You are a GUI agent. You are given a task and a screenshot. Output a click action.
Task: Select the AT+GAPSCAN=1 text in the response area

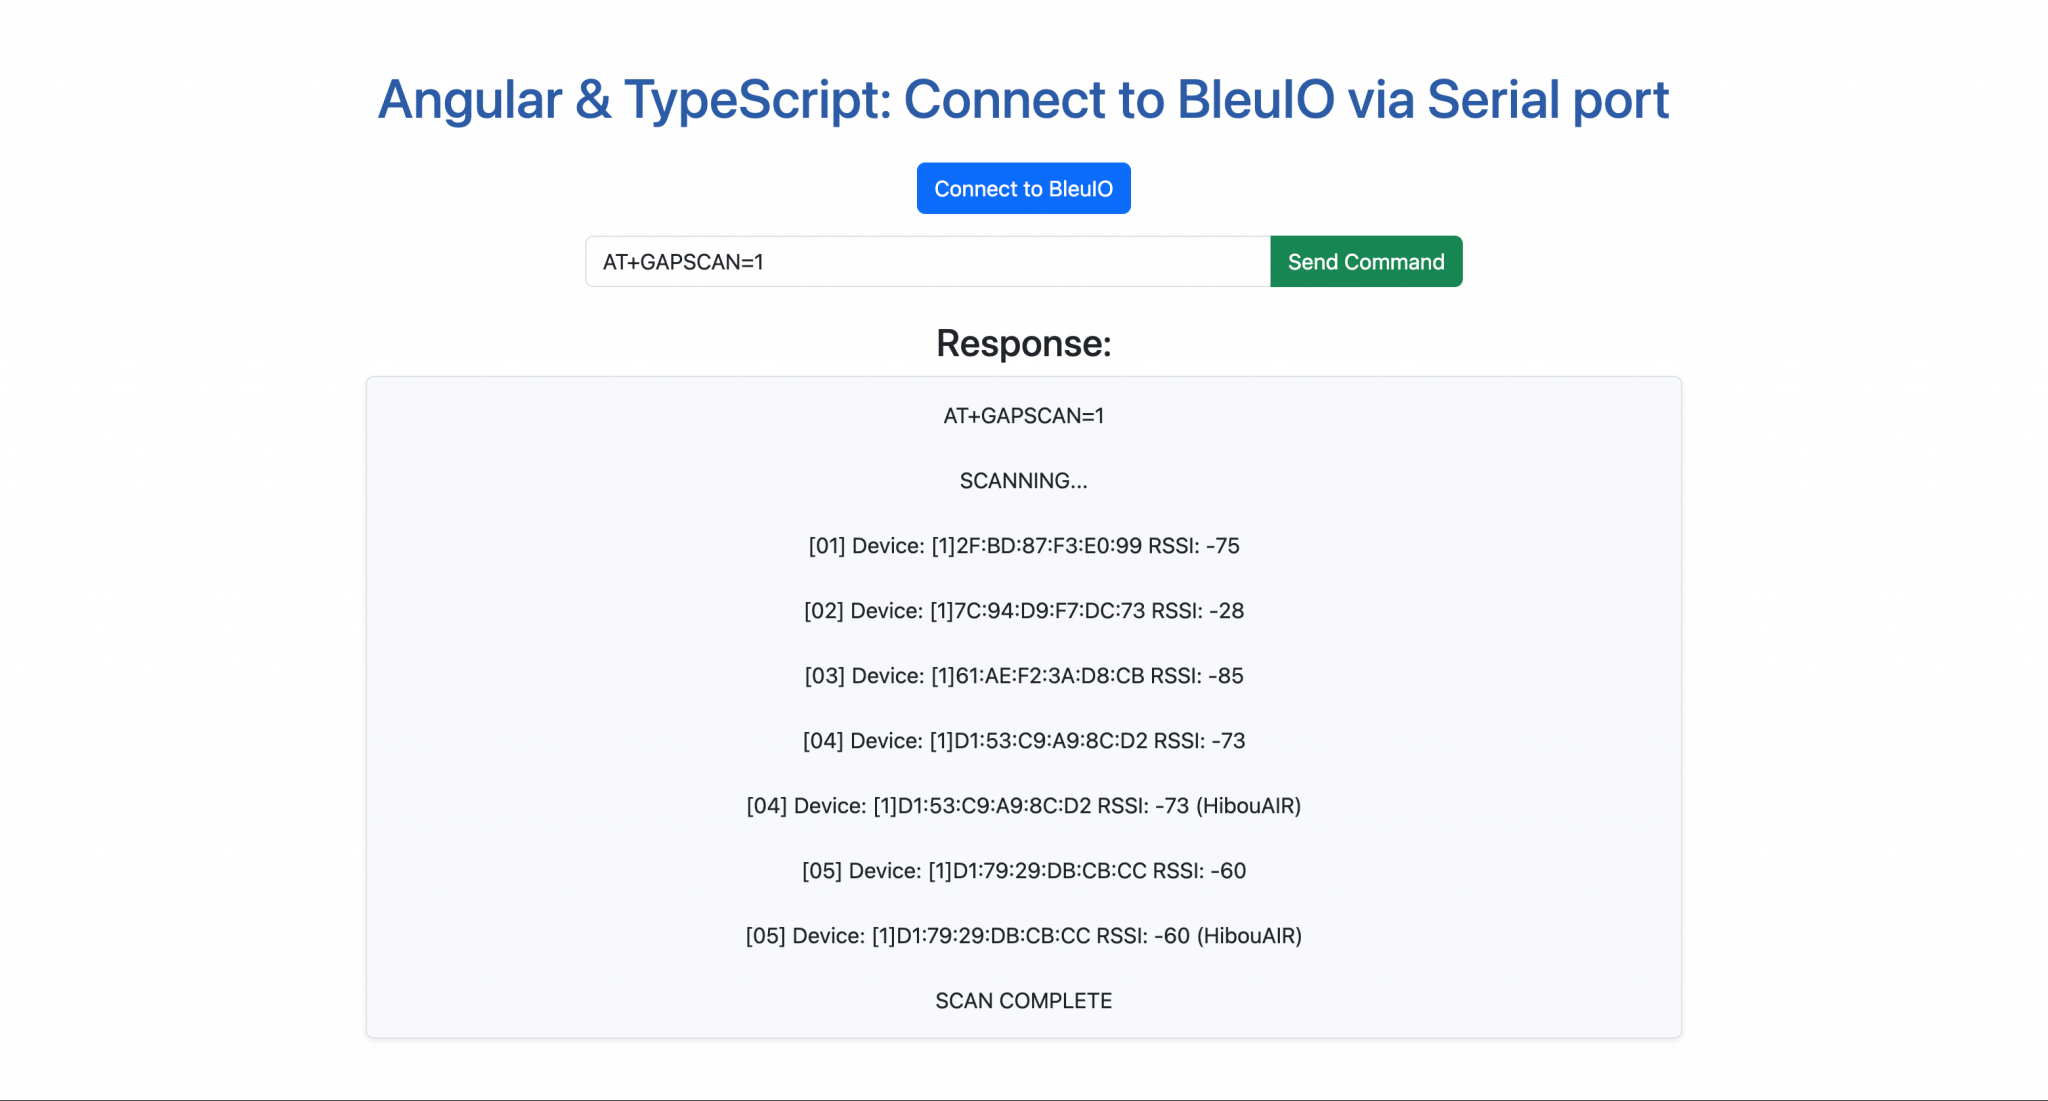tap(1023, 416)
